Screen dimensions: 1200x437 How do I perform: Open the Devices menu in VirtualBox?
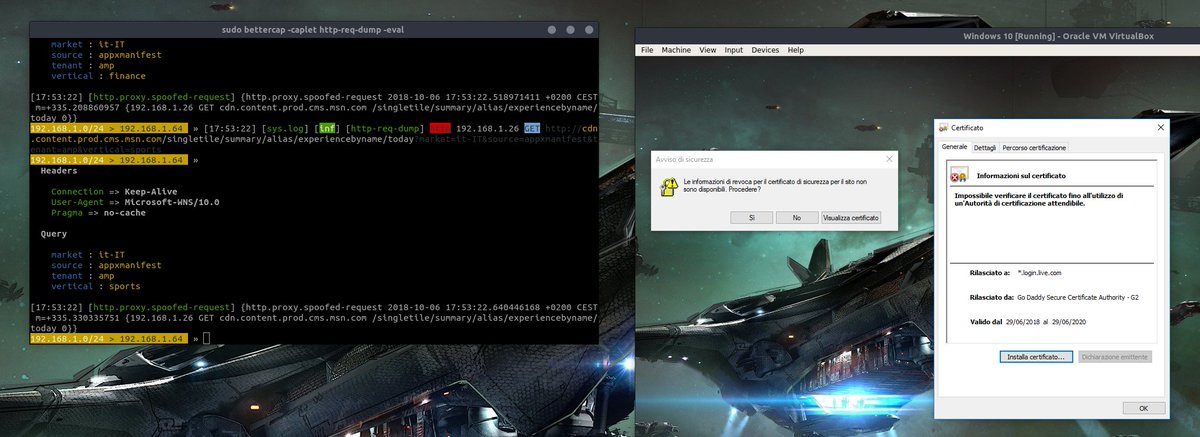[765, 49]
